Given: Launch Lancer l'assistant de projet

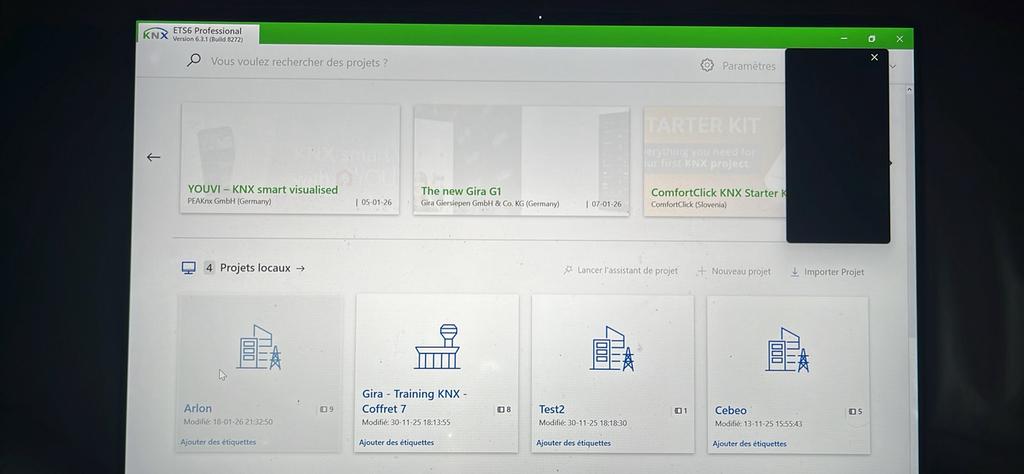Looking at the screenshot, I should [x=627, y=270].
